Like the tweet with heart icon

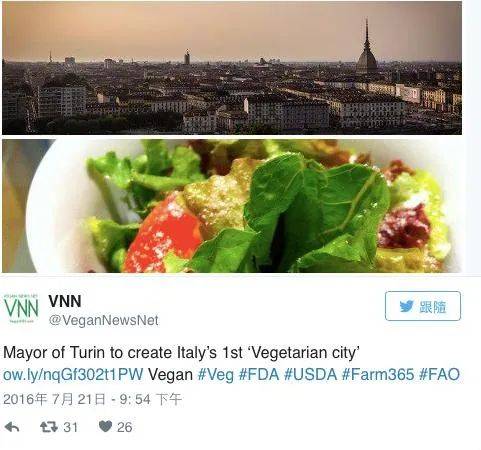(x=105, y=426)
